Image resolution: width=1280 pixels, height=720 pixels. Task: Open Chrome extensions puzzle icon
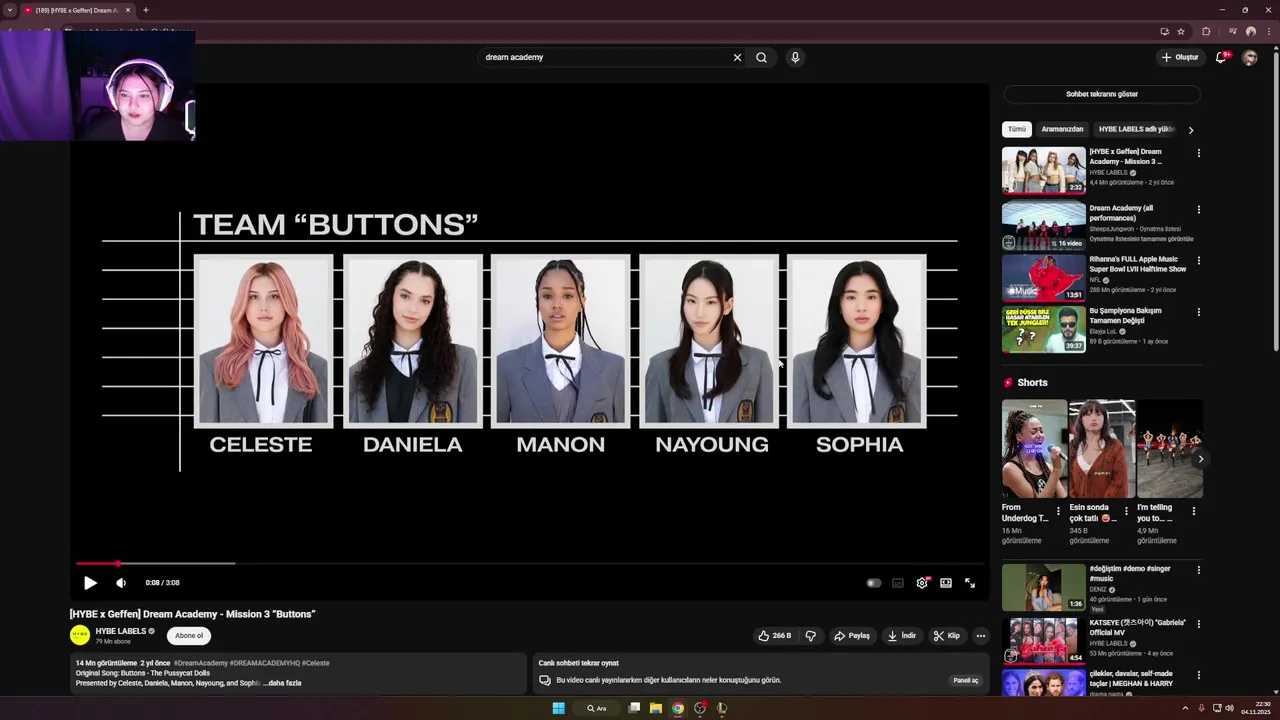point(1206,31)
